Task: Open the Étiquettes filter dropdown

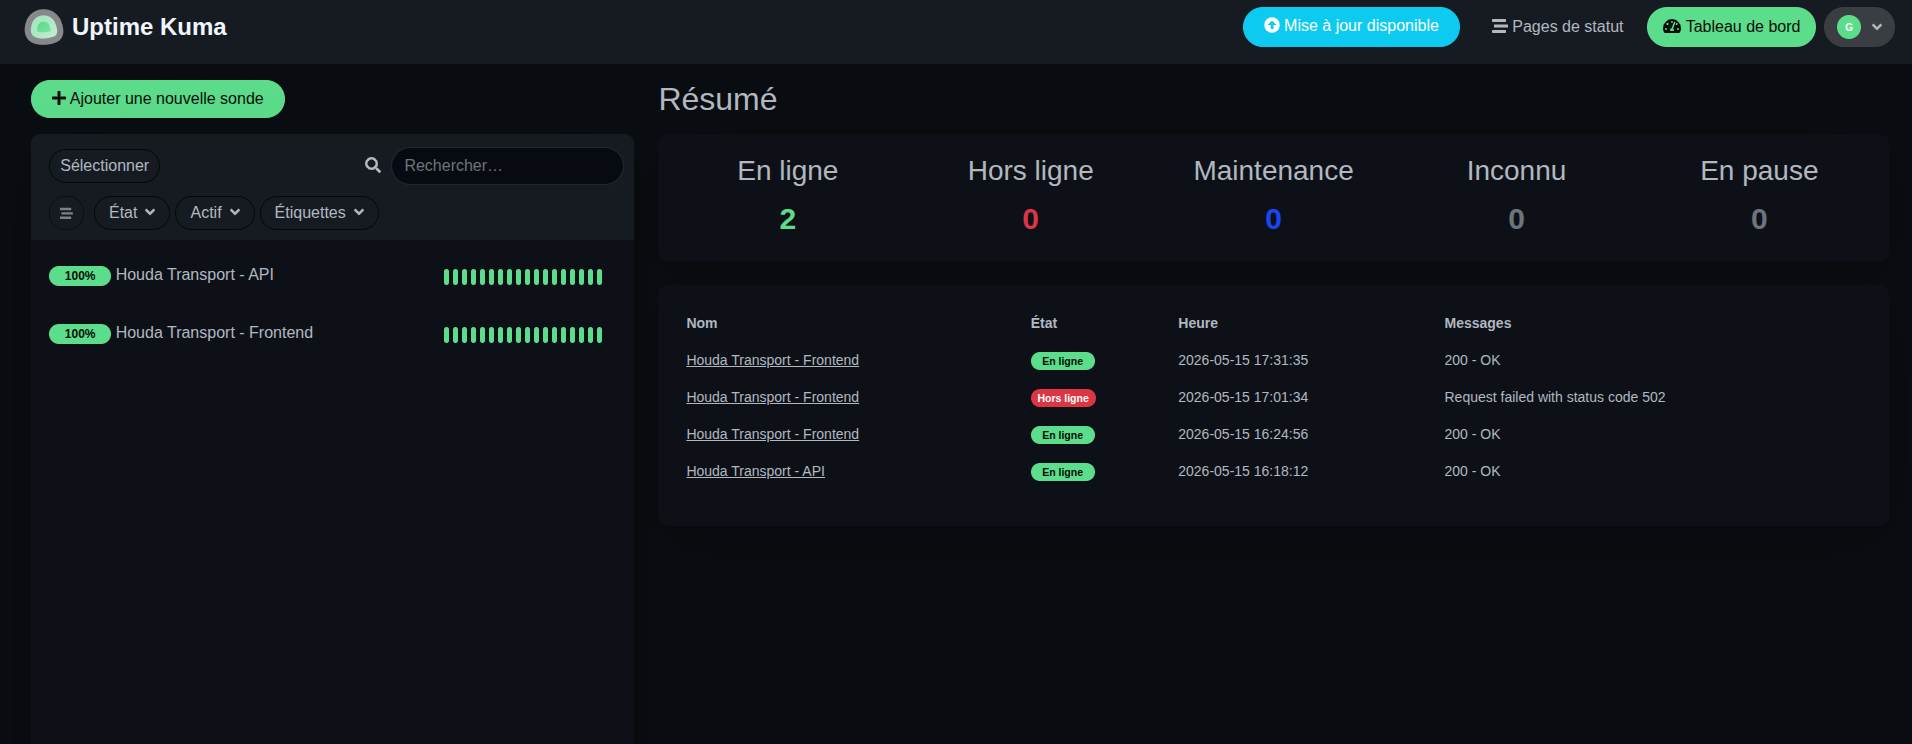Action: [x=319, y=213]
